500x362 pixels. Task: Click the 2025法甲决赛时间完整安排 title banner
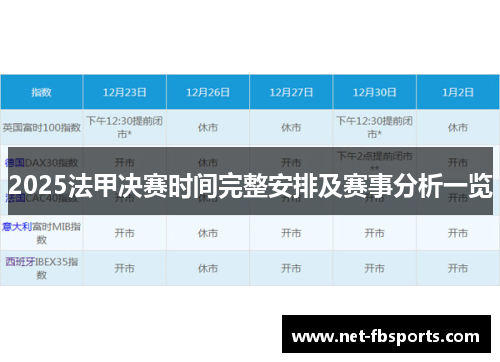[250, 181]
